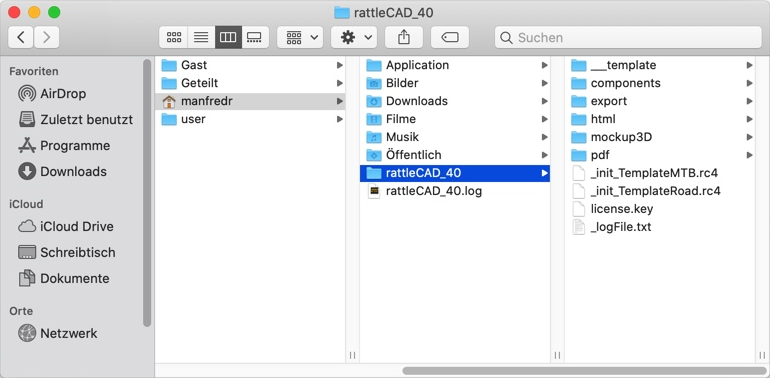Select the Application folder
The height and width of the screenshot is (378, 770).
455,65
